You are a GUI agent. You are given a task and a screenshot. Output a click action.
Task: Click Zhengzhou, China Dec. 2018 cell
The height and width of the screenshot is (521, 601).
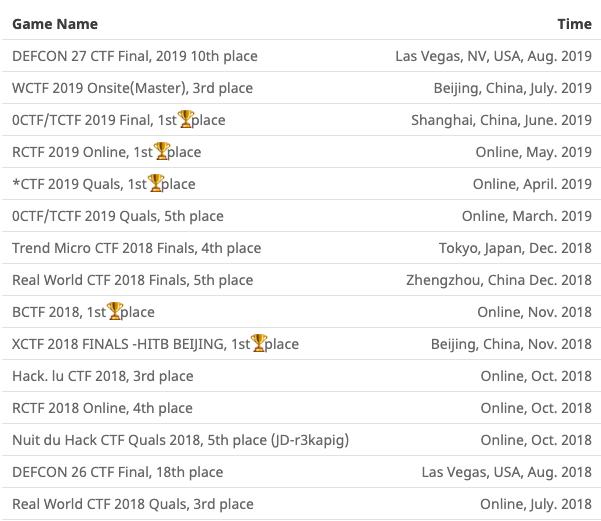(499, 280)
